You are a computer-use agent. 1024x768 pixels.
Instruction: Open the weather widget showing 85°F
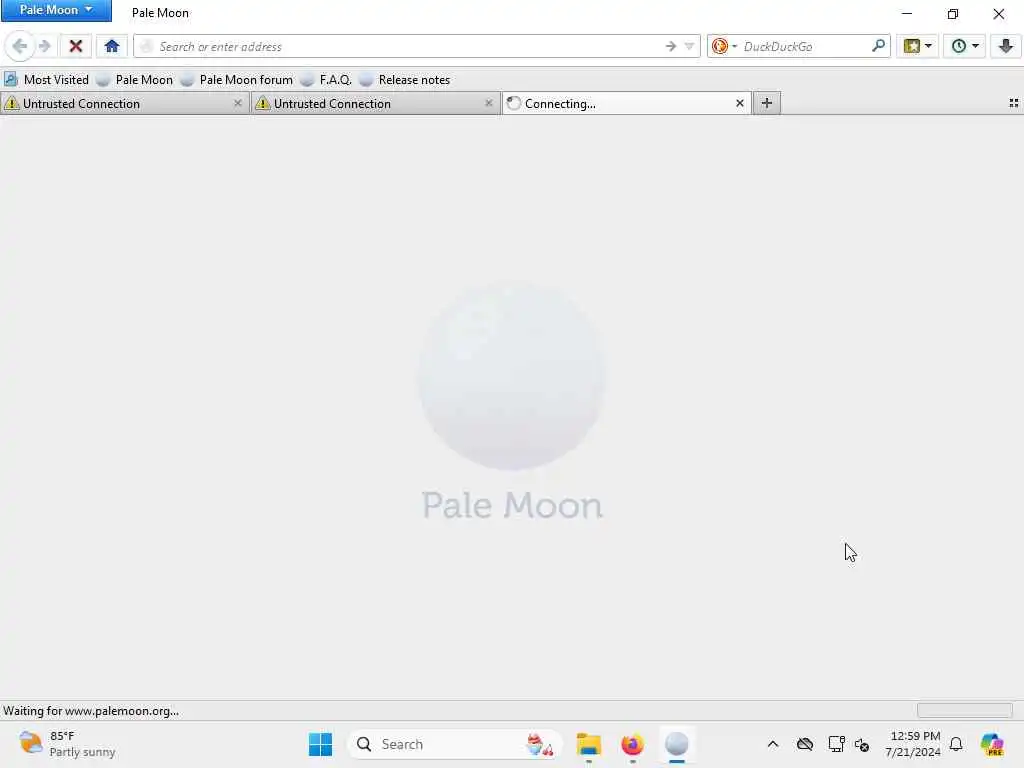(x=67, y=744)
